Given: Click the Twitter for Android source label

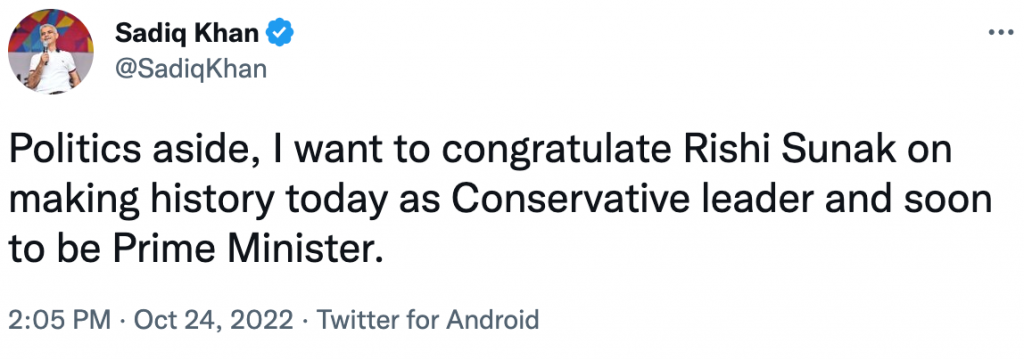Looking at the screenshot, I should [428, 320].
